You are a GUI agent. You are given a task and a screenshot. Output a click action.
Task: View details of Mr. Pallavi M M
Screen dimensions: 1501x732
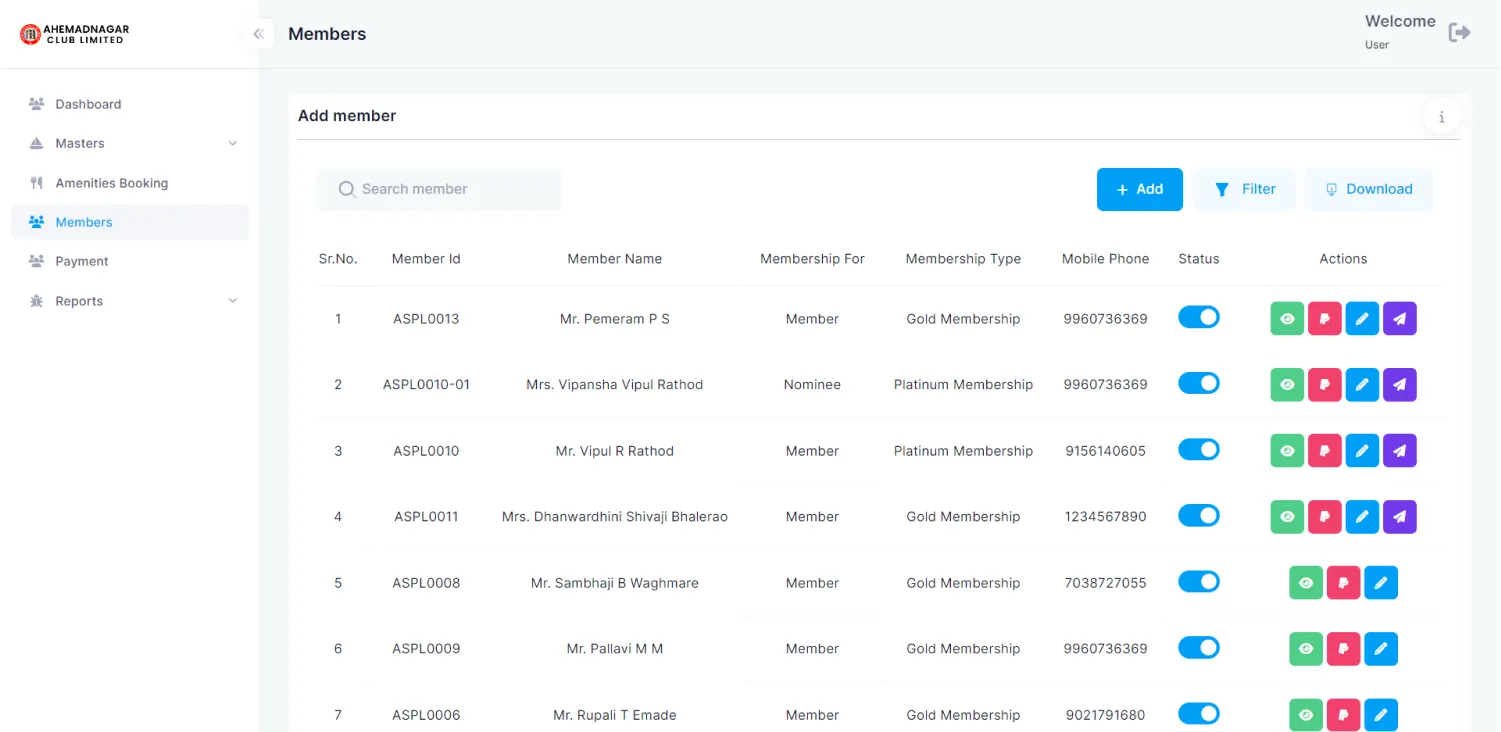pyautogui.click(x=1306, y=649)
